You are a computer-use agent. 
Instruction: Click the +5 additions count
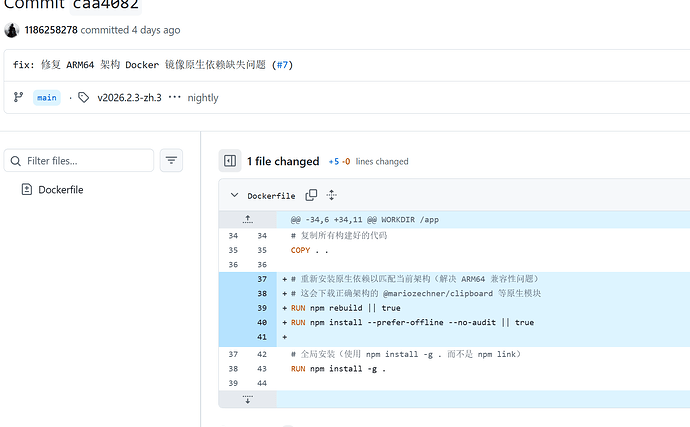click(334, 162)
